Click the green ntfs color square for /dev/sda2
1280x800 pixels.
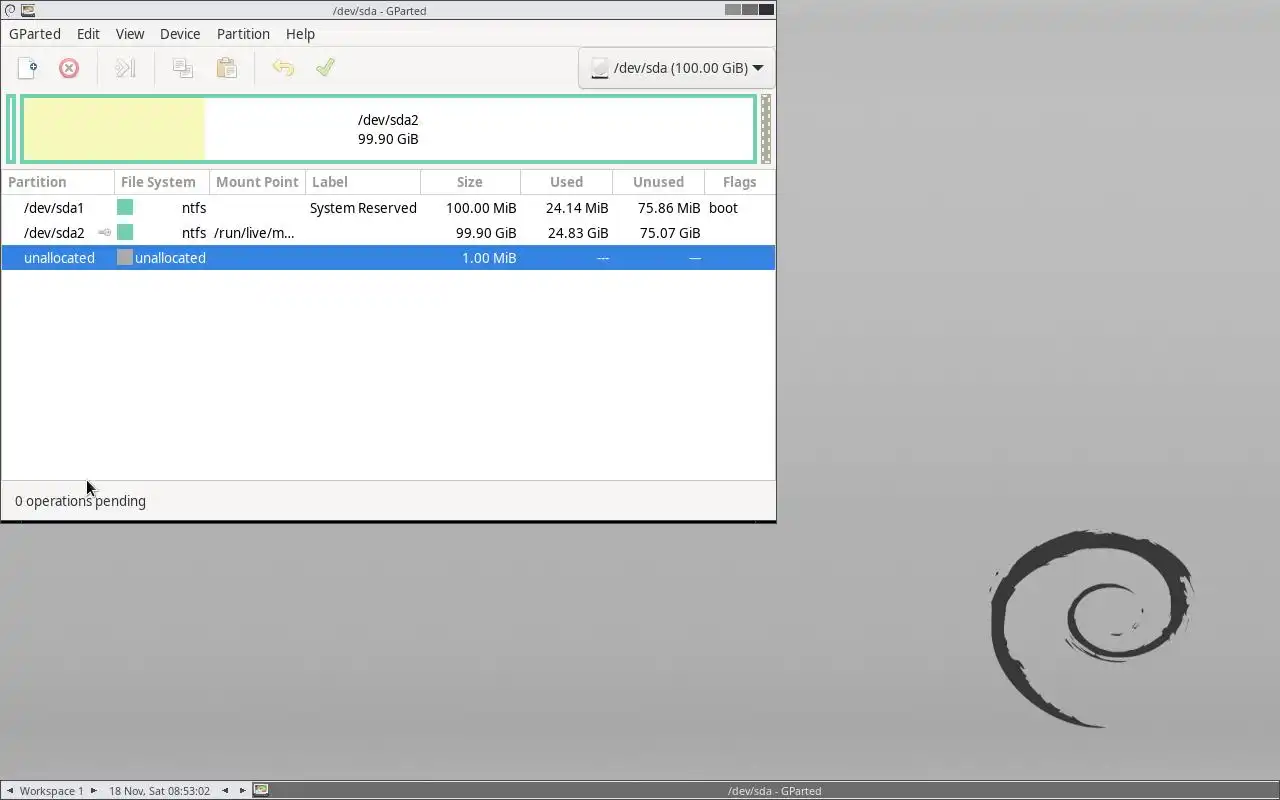click(125, 232)
